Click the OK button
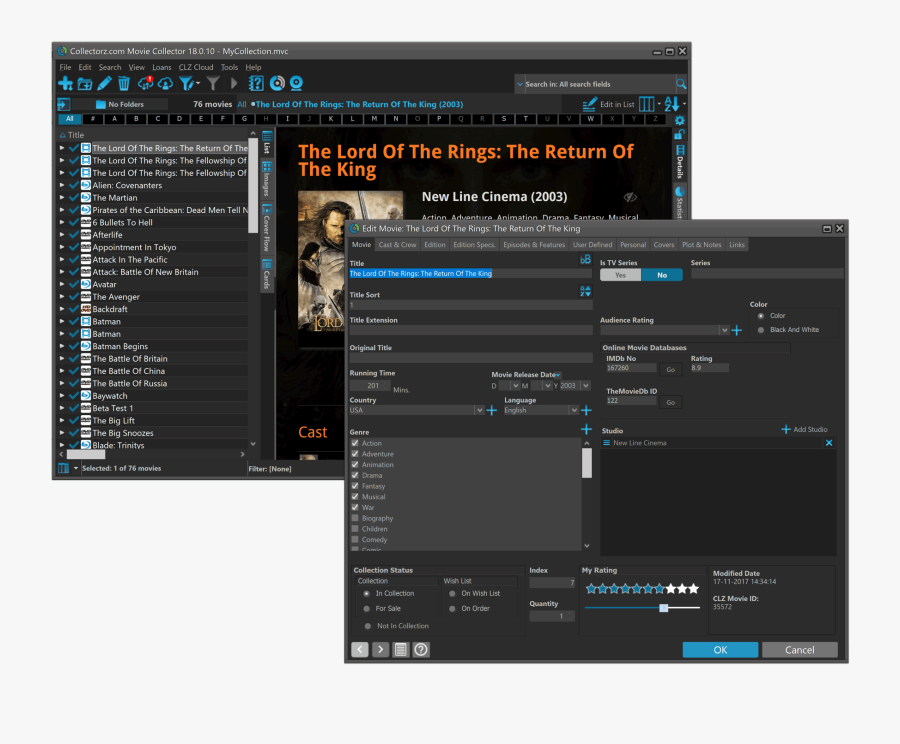The width and height of the screenshot is (900, 744). [x=719, y=649]
